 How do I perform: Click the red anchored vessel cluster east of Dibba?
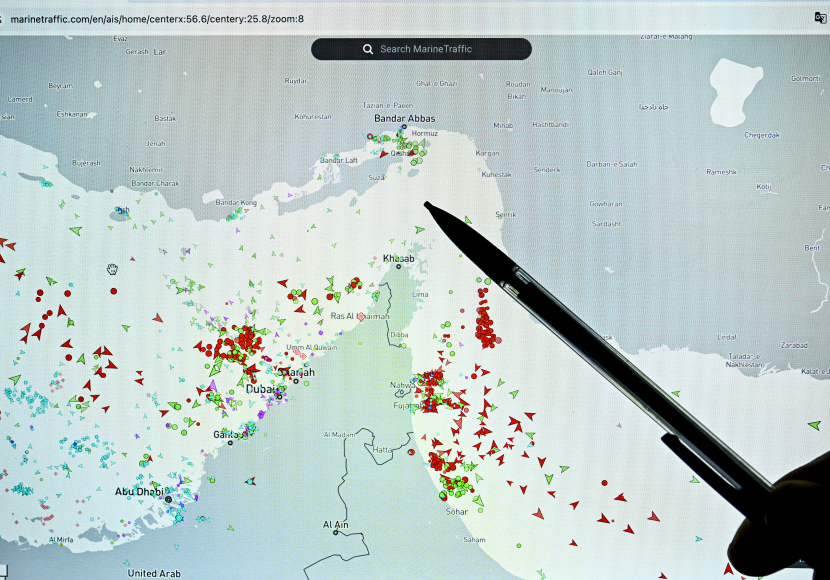point(486,325)
